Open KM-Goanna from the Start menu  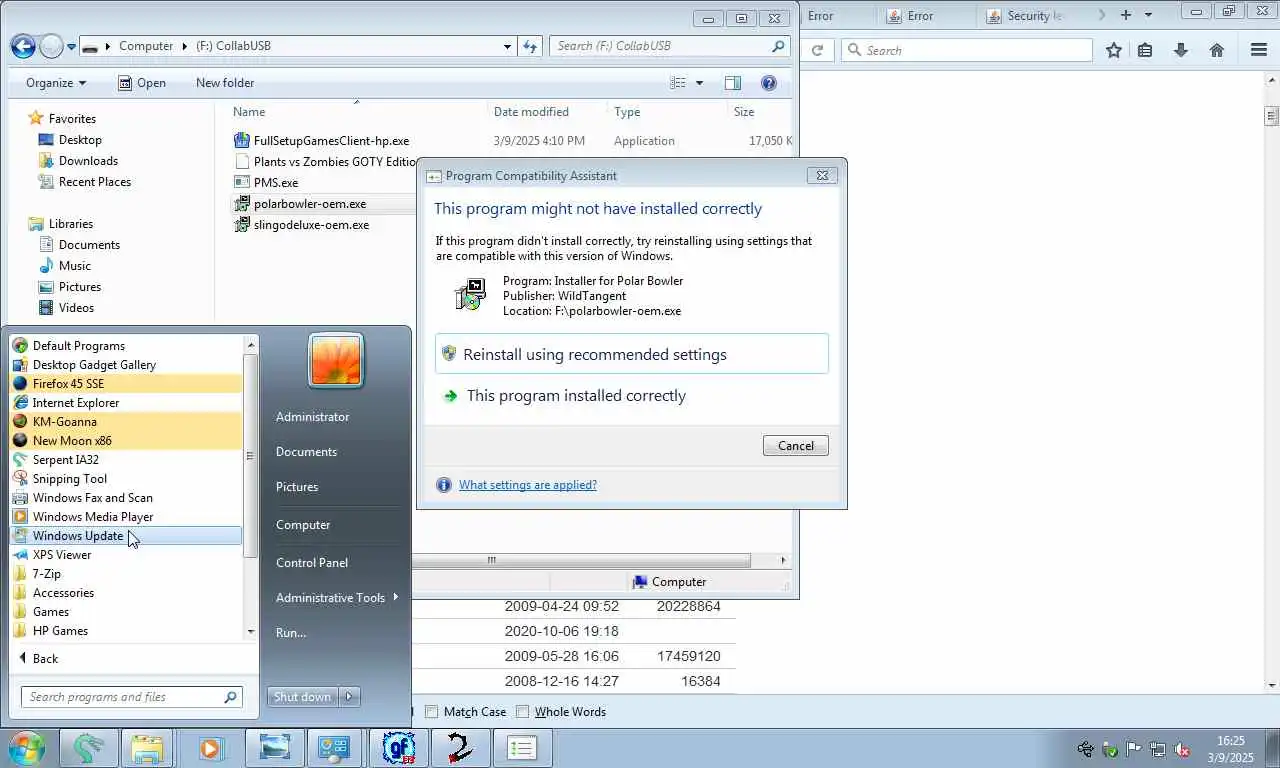(126, 422)
